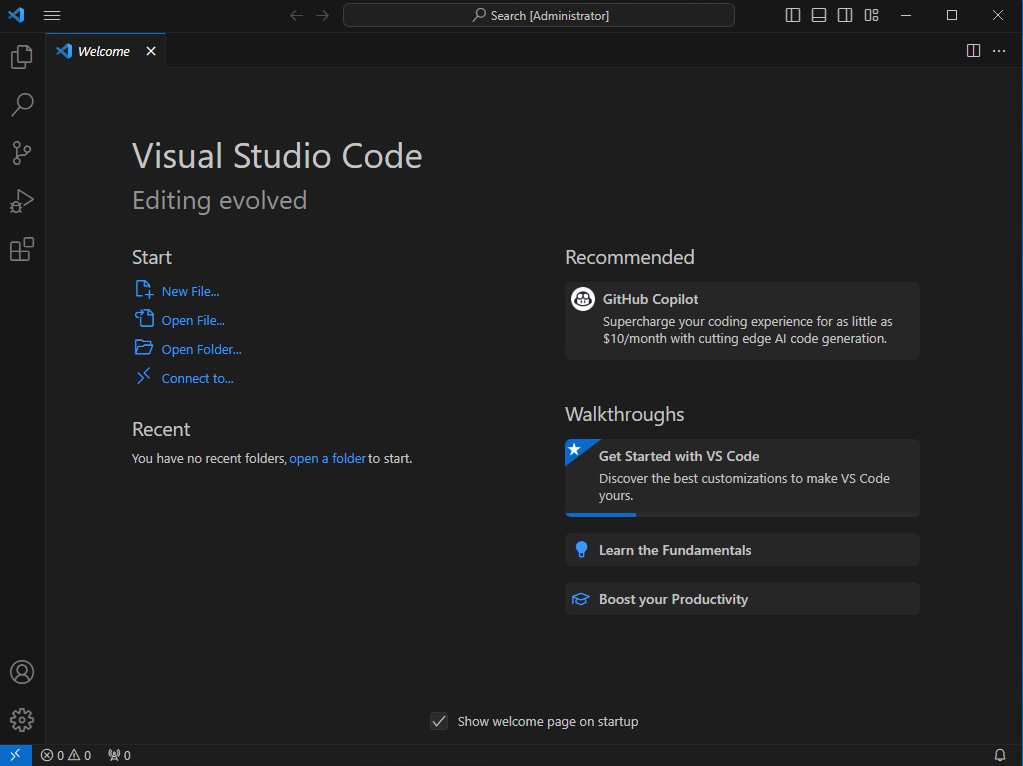Click the Open Folder icon under Start
This screenshot has height=766, width=1023.
click(144, 347)
